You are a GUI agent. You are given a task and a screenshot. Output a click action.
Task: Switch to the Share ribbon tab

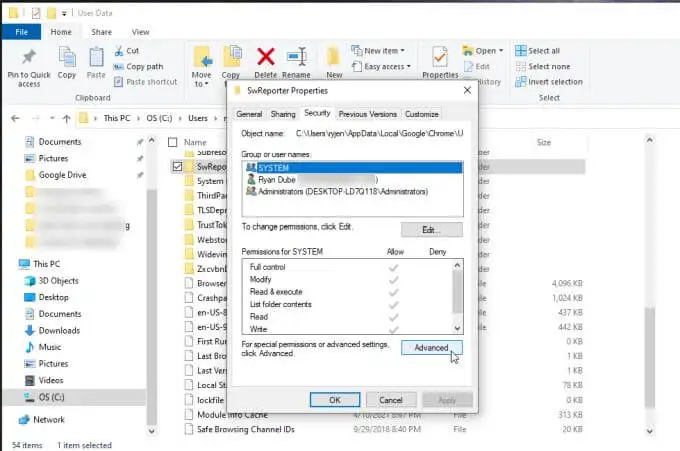[x=101, y=32]
